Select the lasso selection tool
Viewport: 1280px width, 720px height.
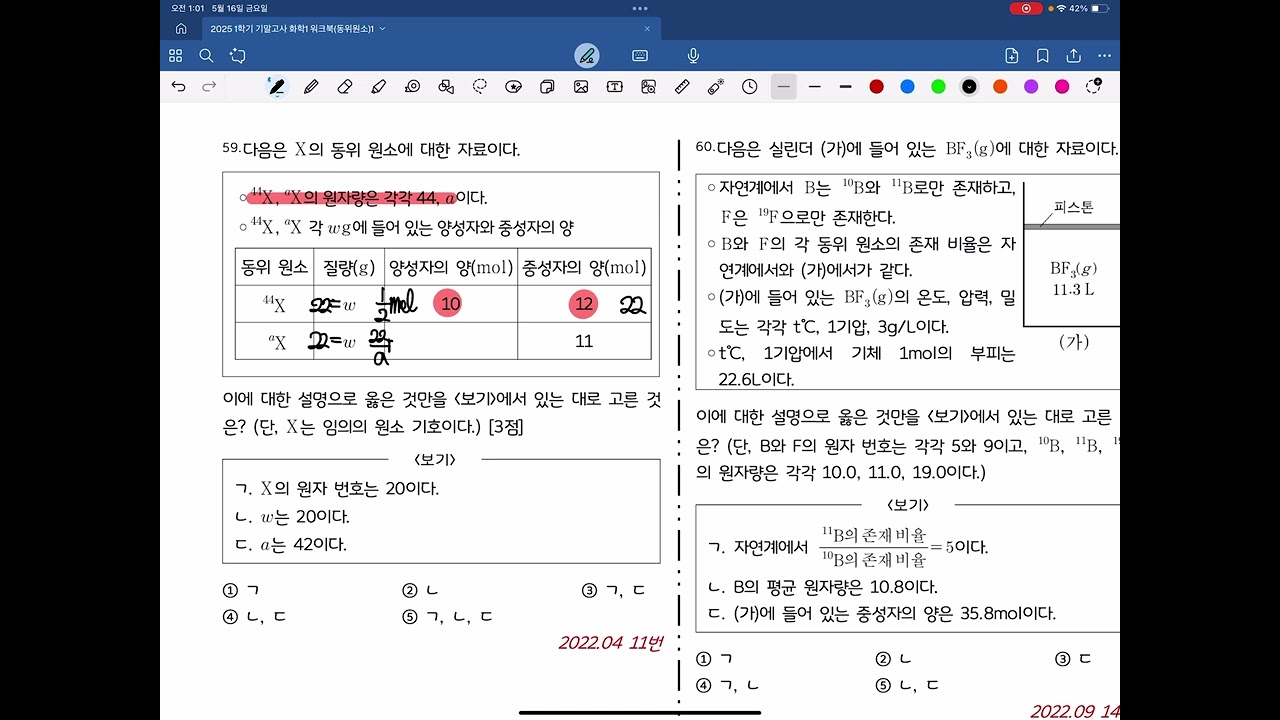pos(480,87)
